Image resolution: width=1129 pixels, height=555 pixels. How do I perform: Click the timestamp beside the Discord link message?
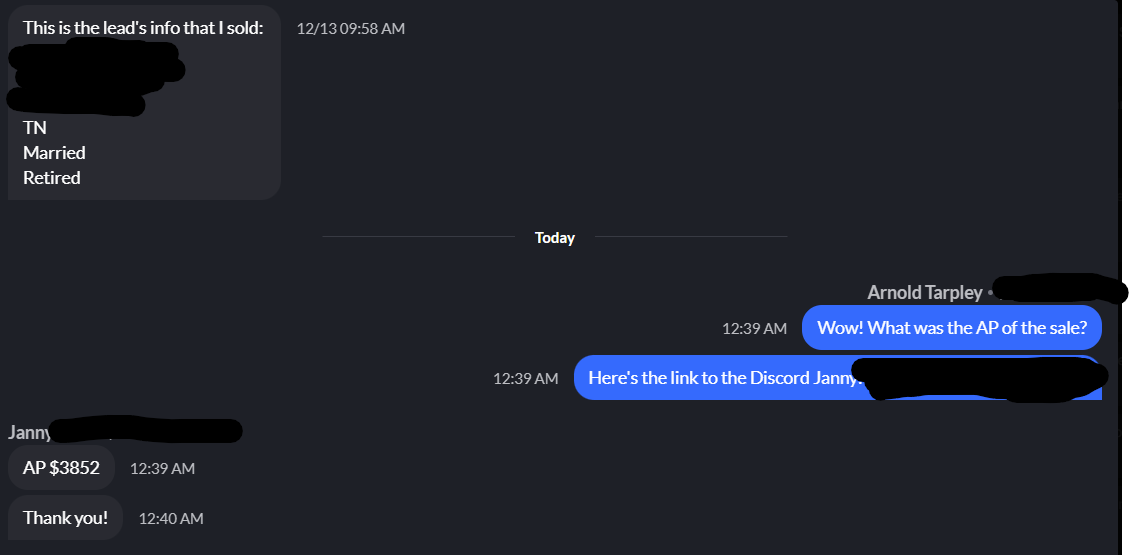(525, 378)
